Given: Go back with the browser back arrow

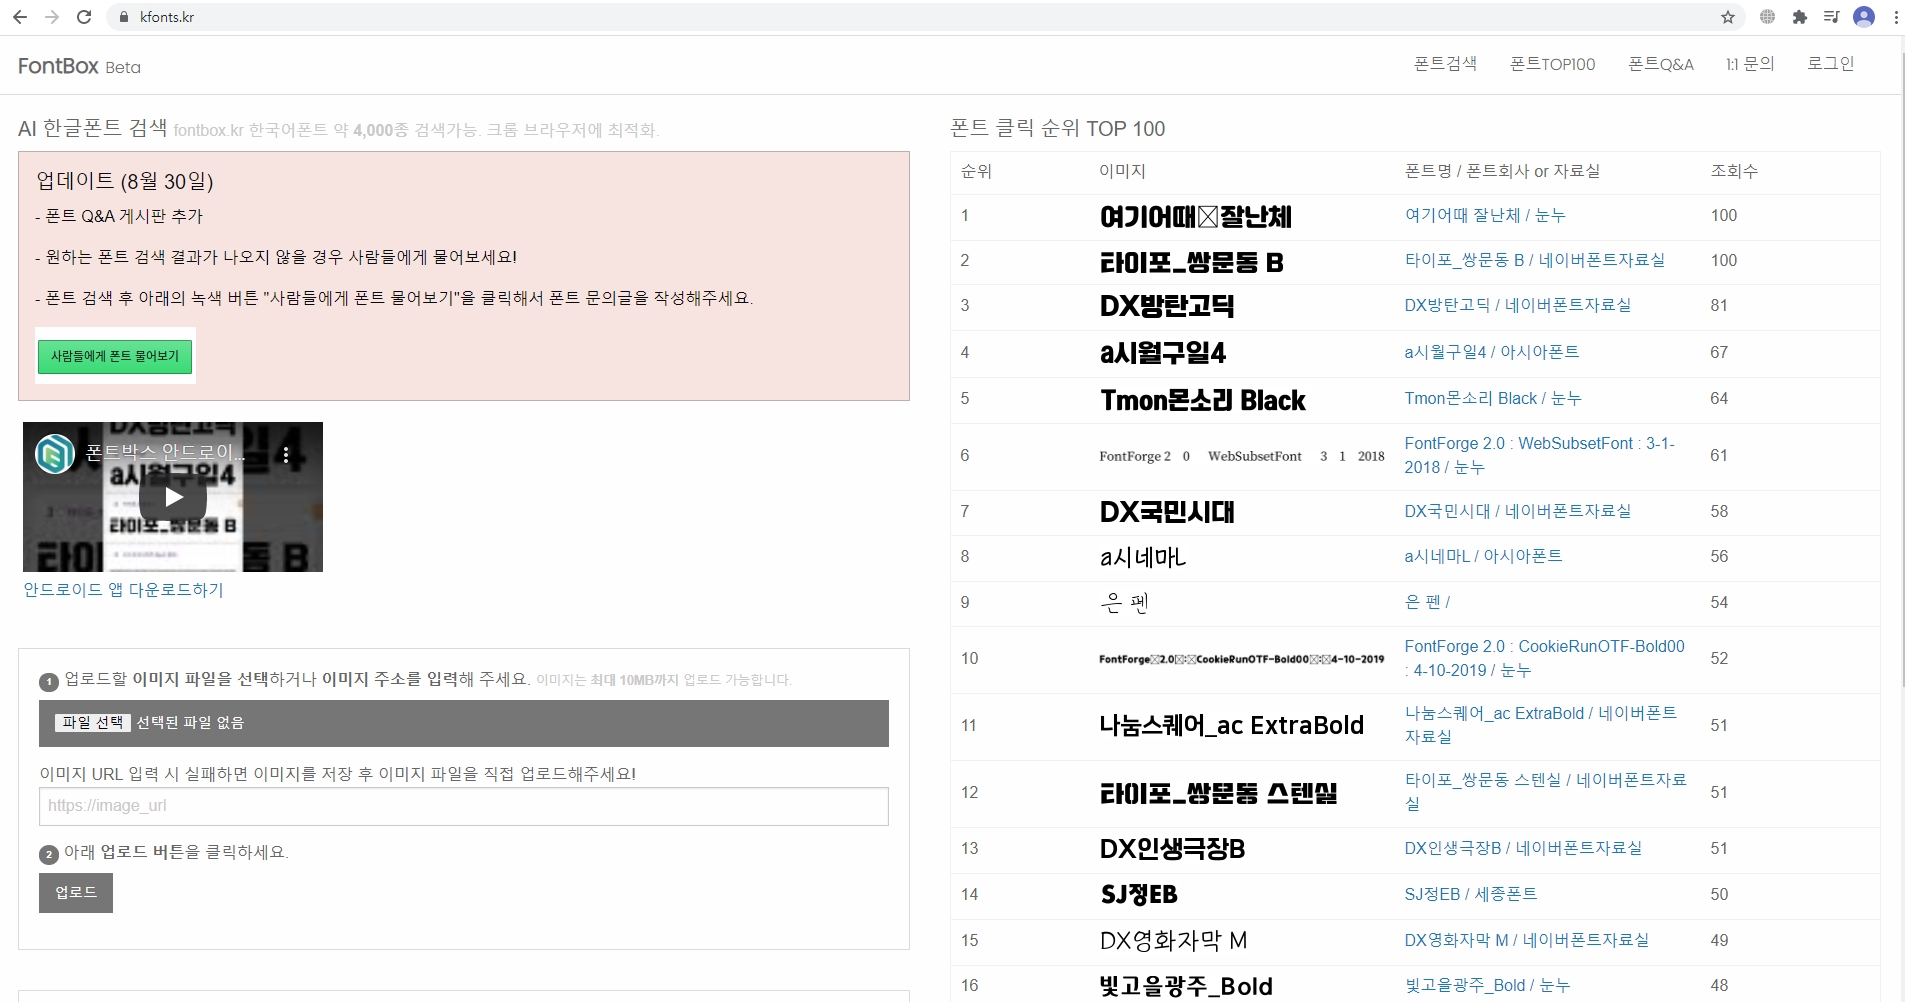Looking at the screenshot, I should pyautogui.click(x=20, y=17).
